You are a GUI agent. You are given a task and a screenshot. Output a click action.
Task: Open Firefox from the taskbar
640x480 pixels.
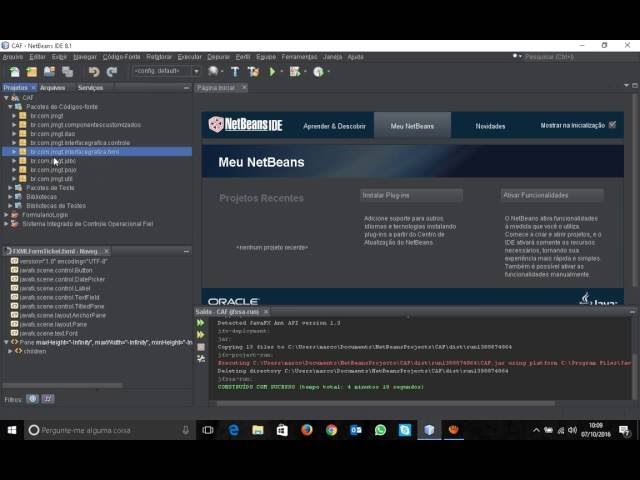307,430
